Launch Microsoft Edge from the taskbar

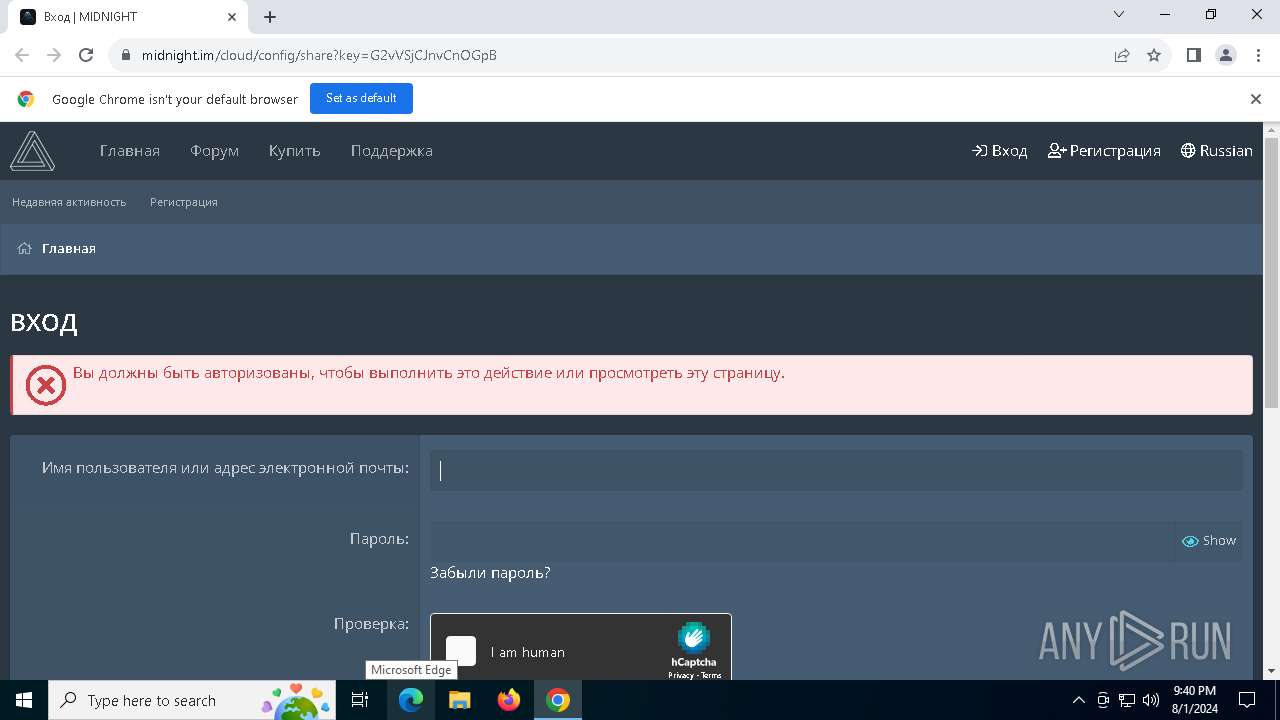click(x=411, y=700)
